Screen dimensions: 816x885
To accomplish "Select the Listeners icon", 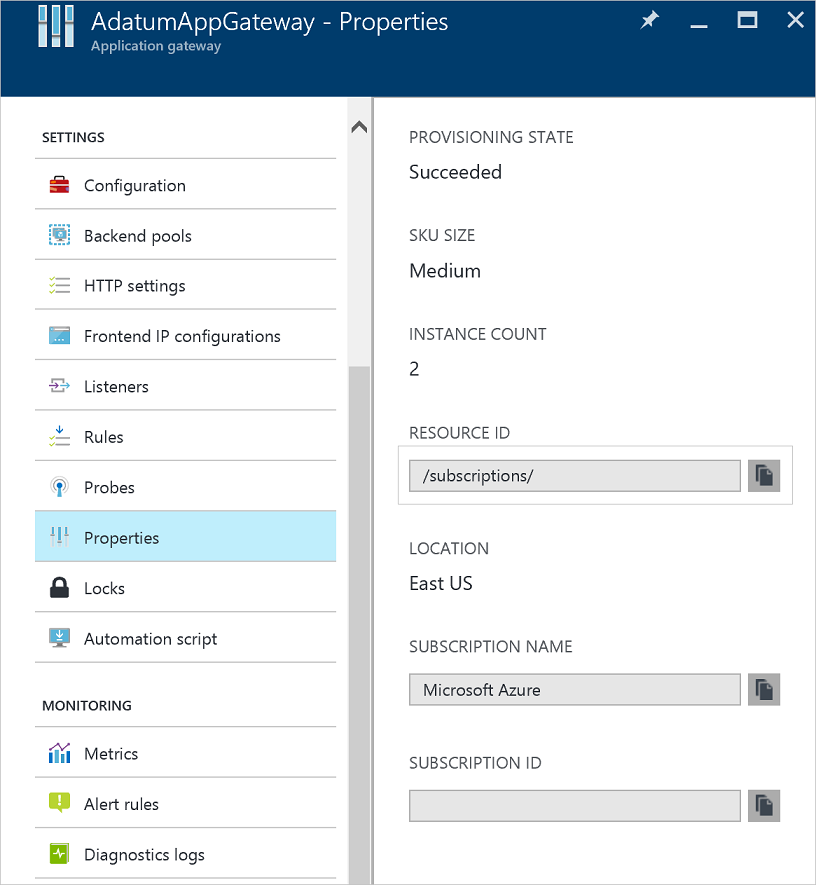I will pos(60,386).
